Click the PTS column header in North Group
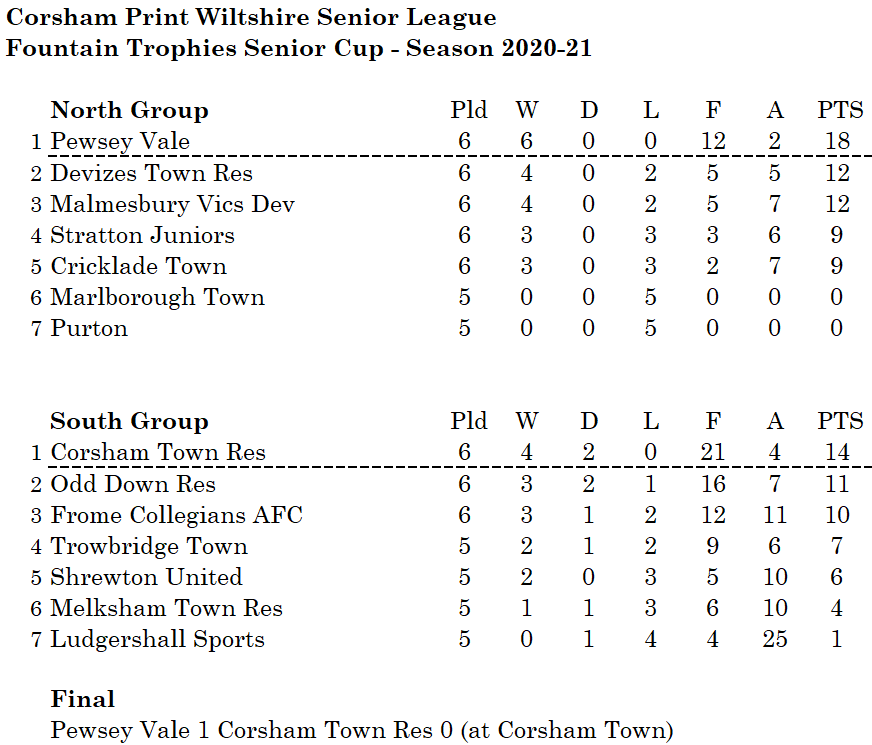872x745 pixels. click(x=839, y=110)
